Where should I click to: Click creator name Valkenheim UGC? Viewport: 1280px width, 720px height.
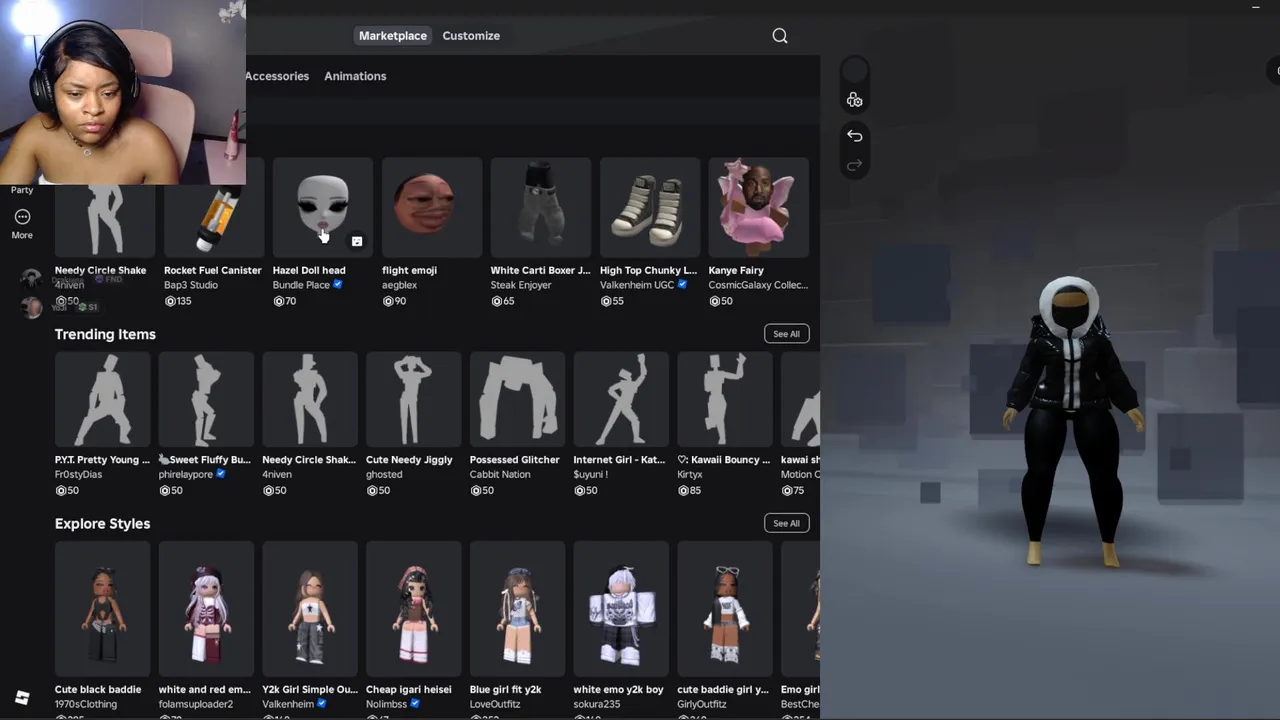point(637,285)
